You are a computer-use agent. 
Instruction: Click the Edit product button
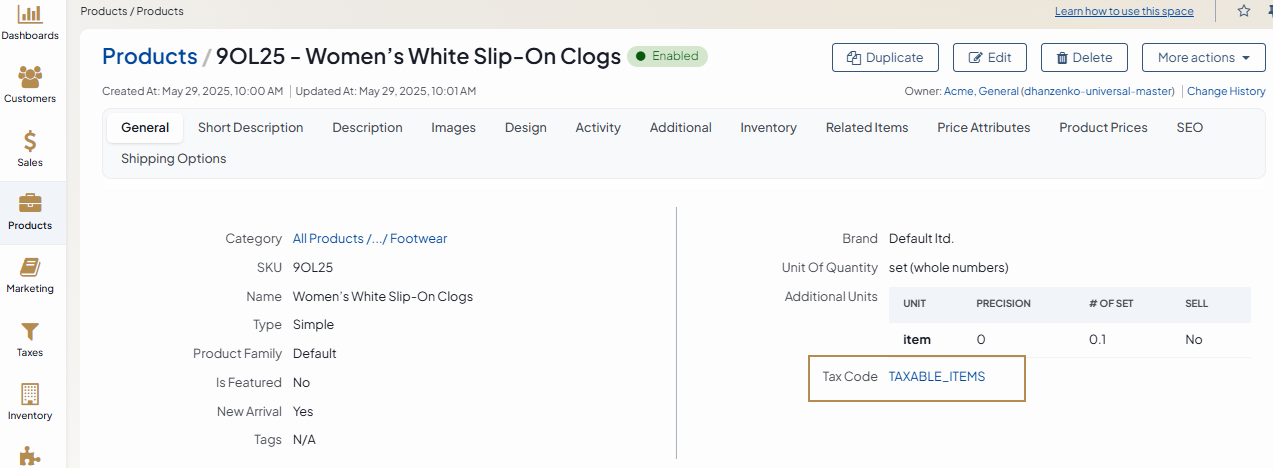click(989, 58)
